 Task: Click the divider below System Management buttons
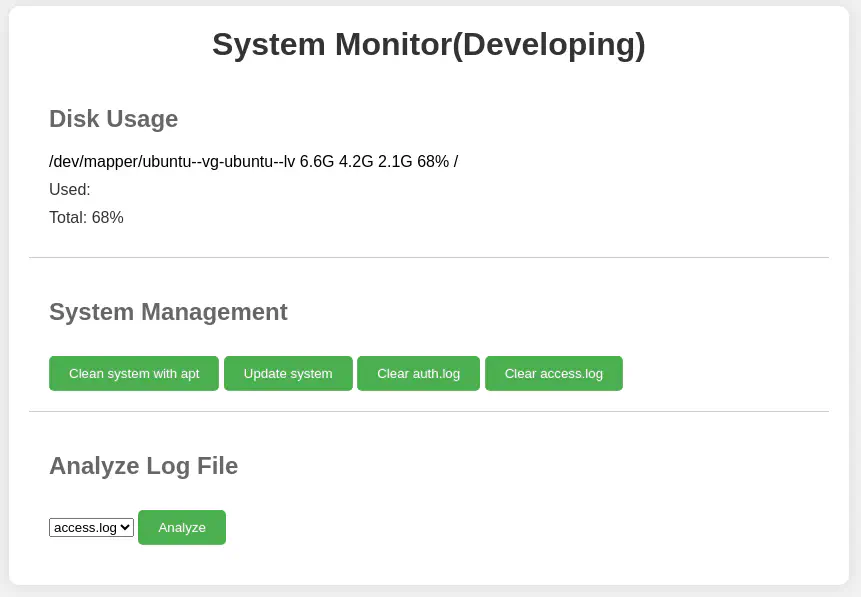(x=428, y=411)
